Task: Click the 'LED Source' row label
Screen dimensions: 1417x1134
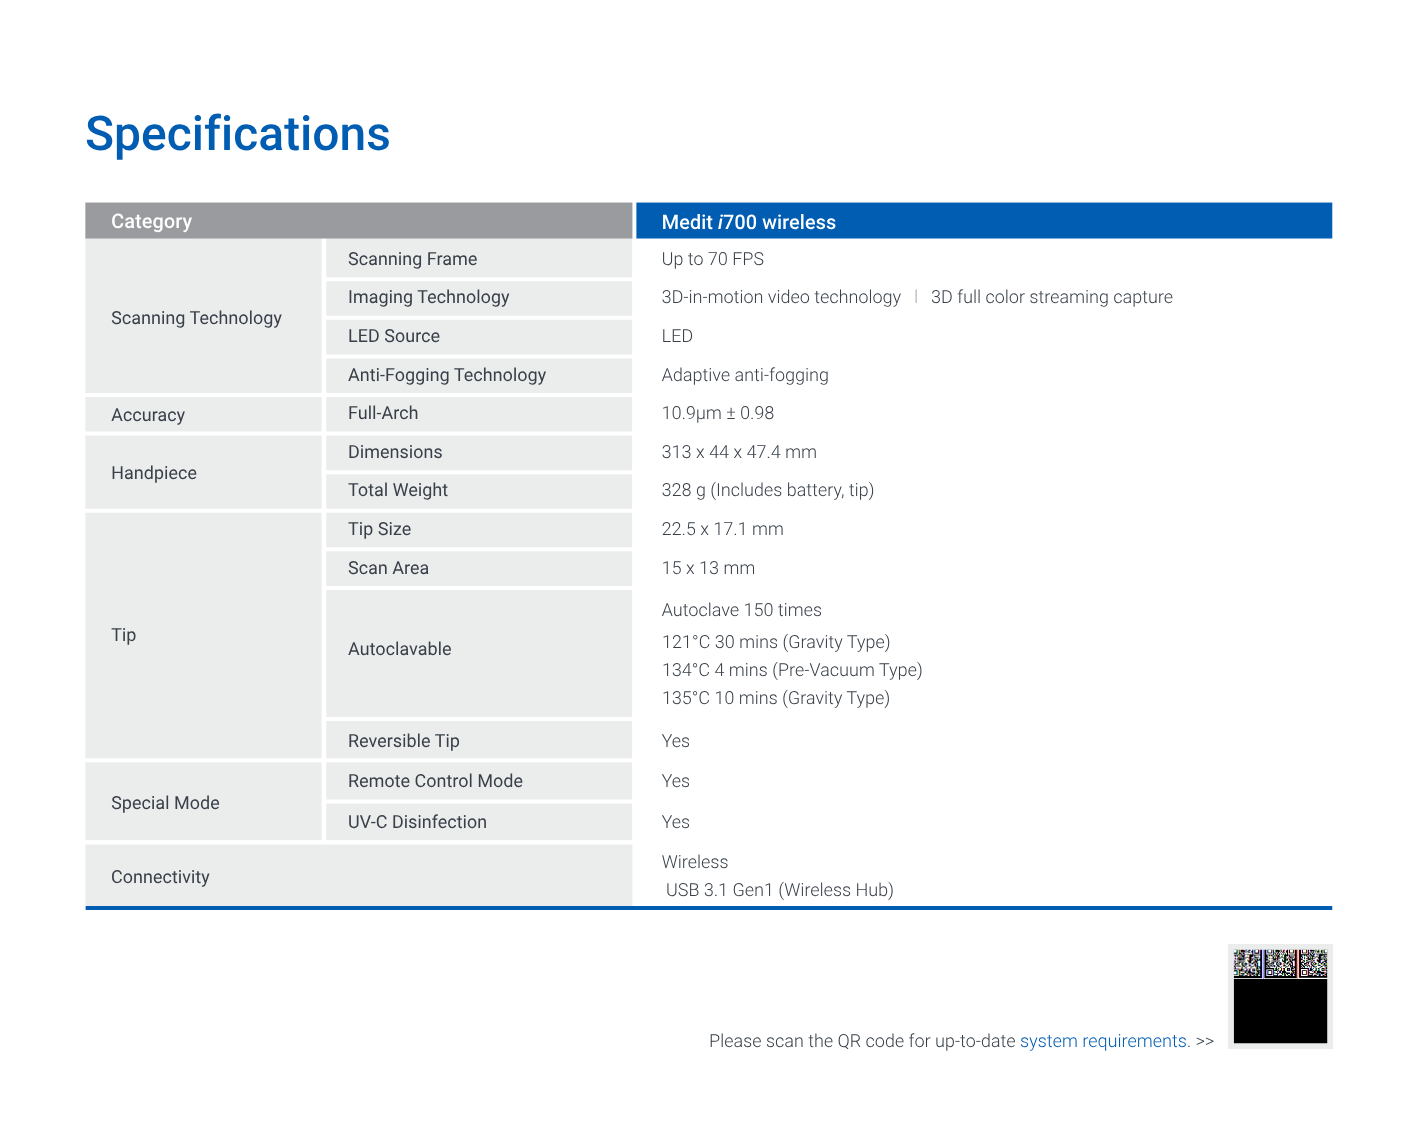Action: (479, 336)
